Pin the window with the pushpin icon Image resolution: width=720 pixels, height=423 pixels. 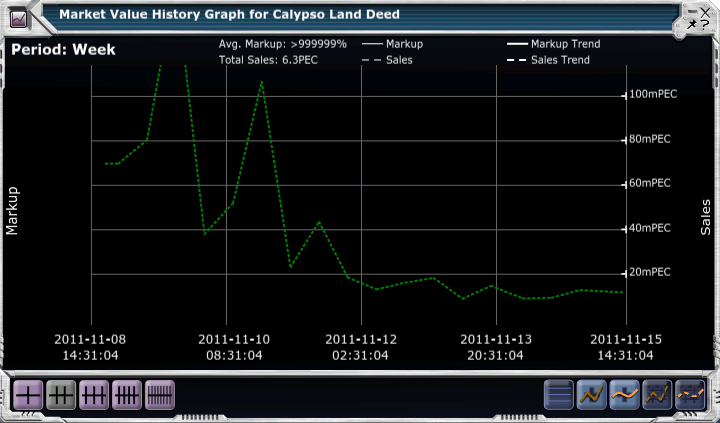tap(692, 24)
